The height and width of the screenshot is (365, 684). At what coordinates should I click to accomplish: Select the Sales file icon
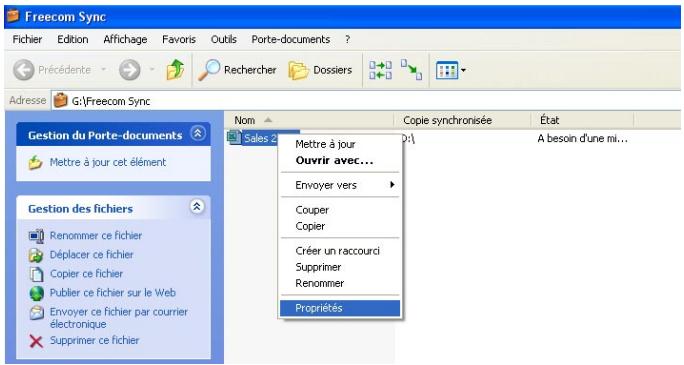tap(234, 138)
